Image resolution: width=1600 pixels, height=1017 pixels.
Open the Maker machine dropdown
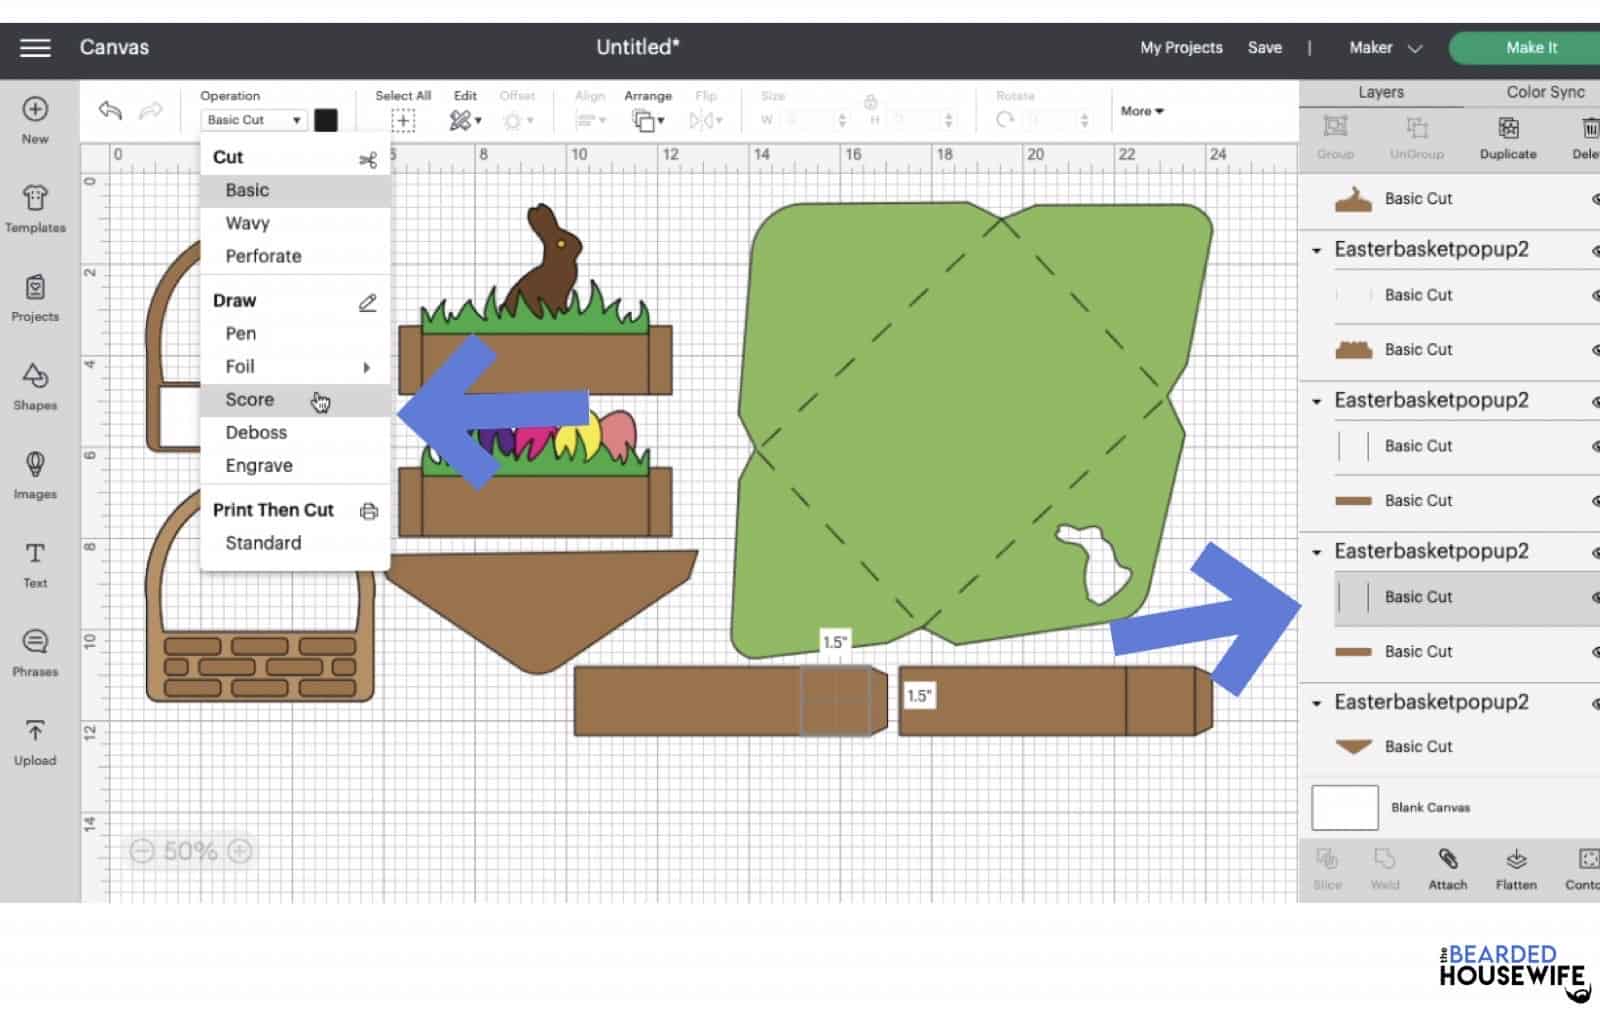point(1385,47)
